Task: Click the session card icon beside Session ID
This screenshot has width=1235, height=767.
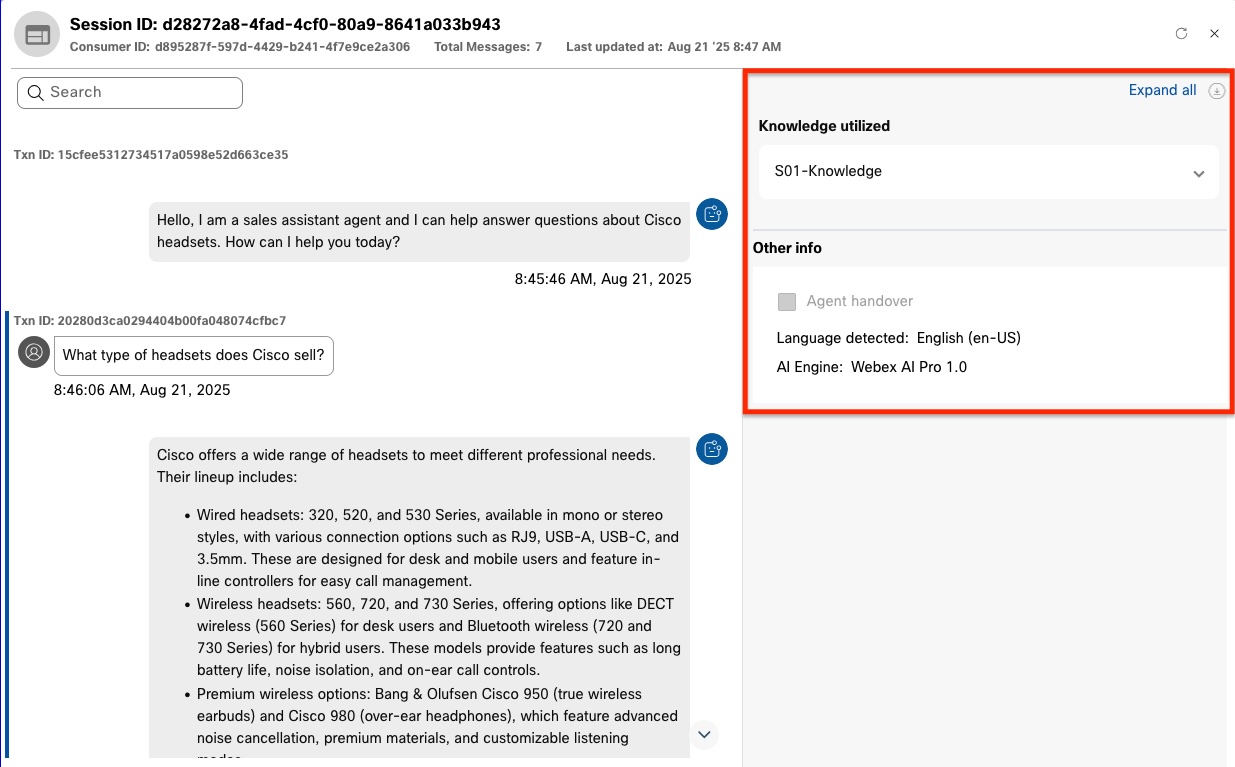Action: [37, 35]
